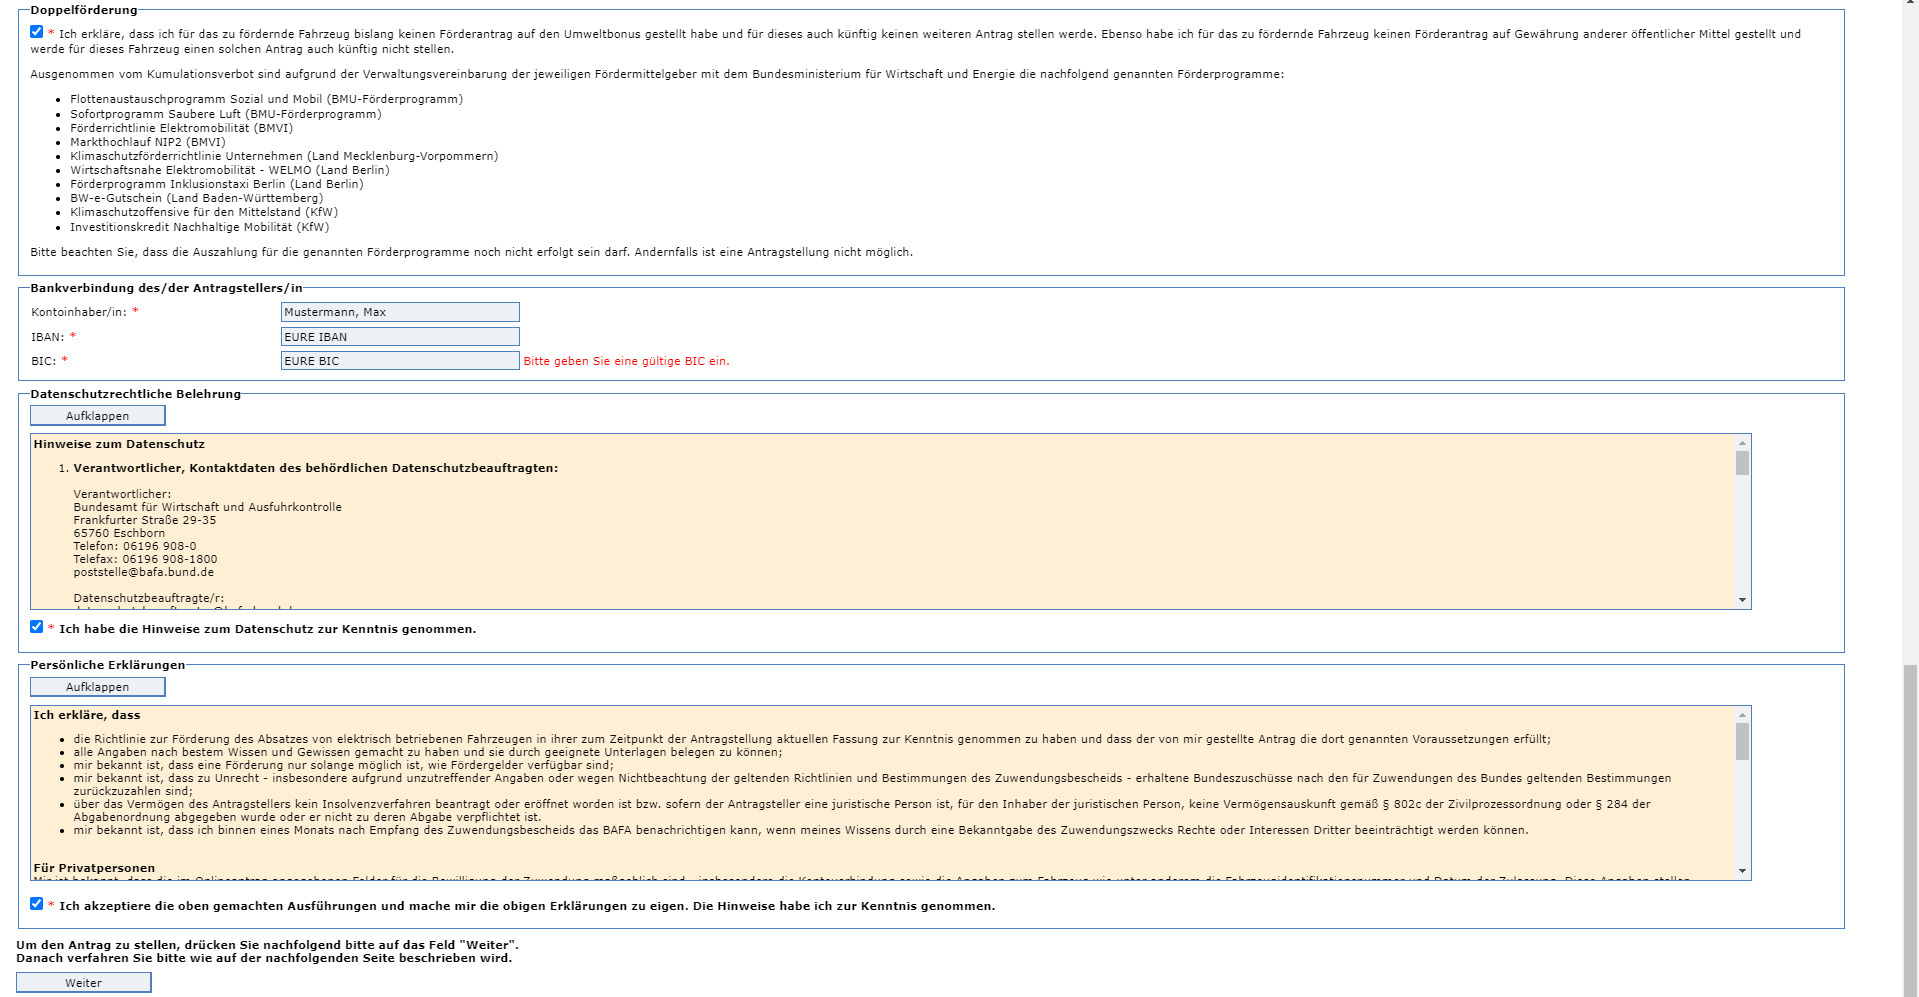Click the 'BIC:' field label
Viewport: 1919px width, 997px height.
44,361
